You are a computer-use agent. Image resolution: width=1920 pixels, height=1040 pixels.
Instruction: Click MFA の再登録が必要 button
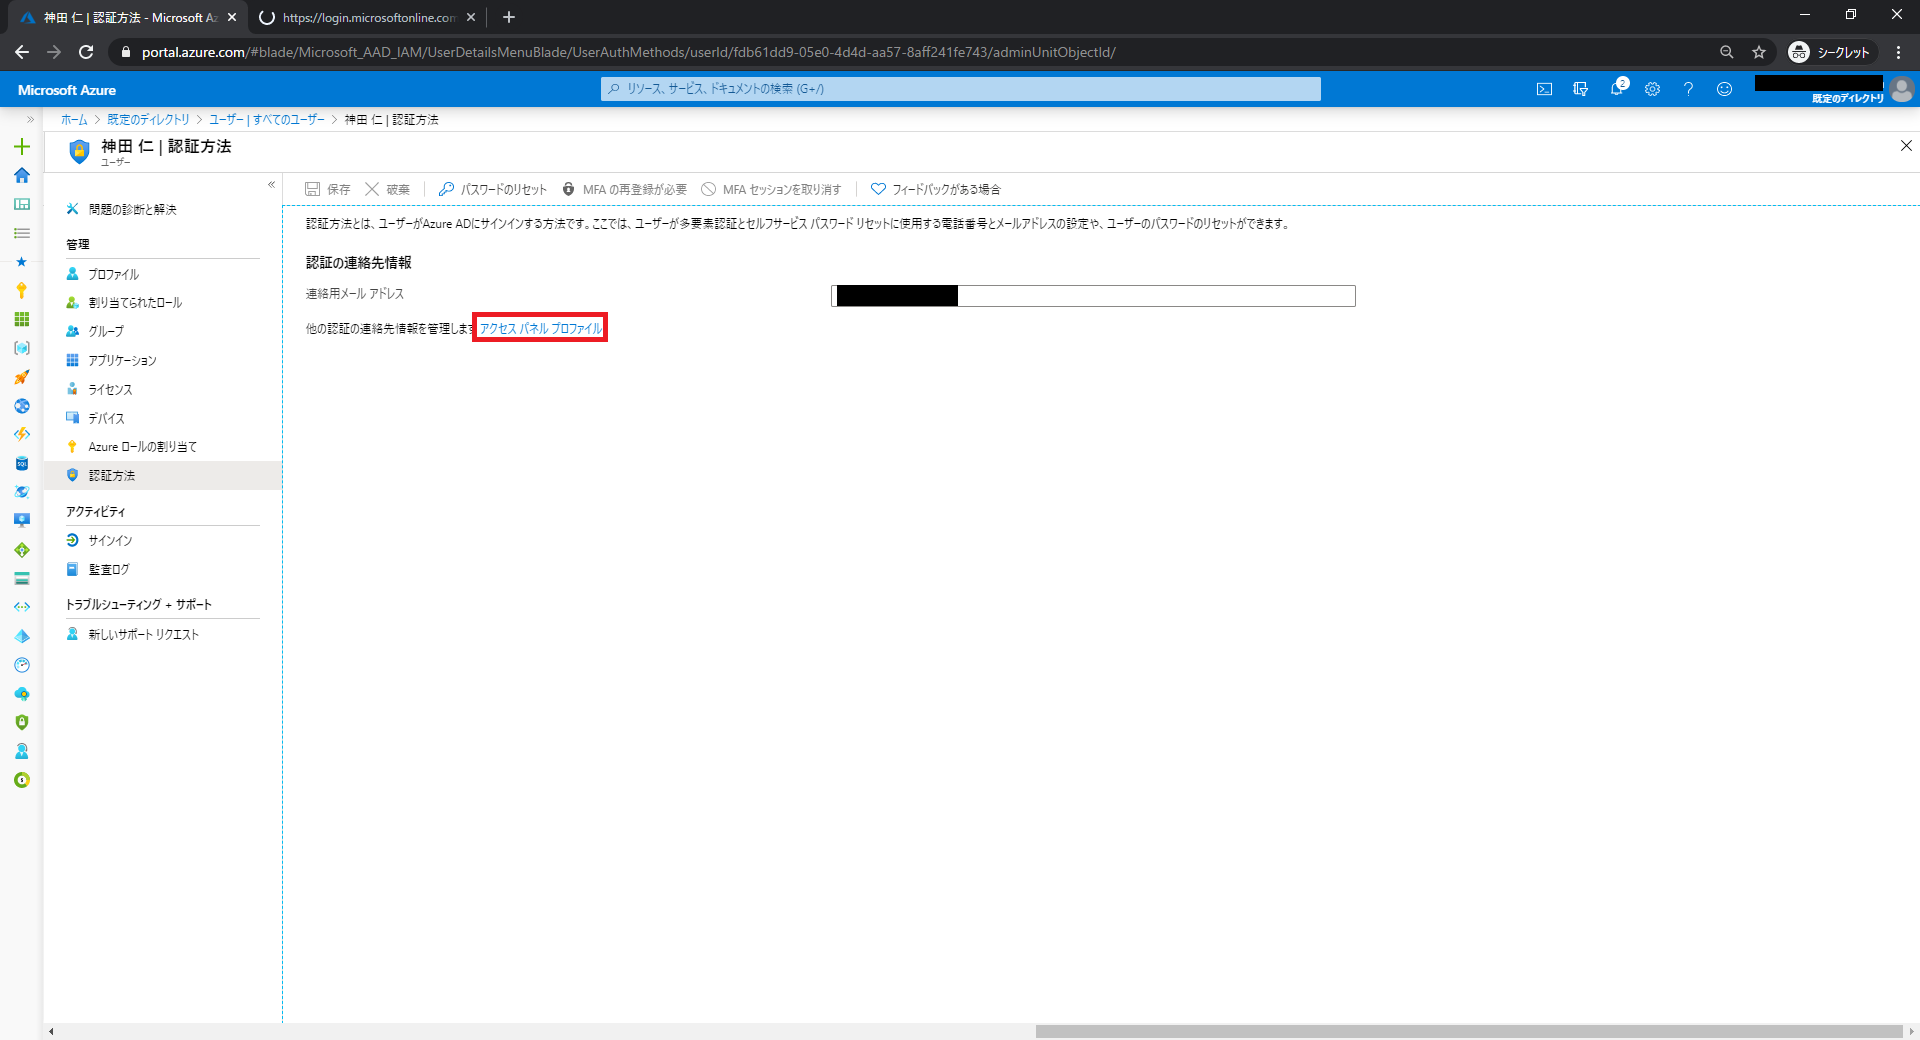point(624,189)
